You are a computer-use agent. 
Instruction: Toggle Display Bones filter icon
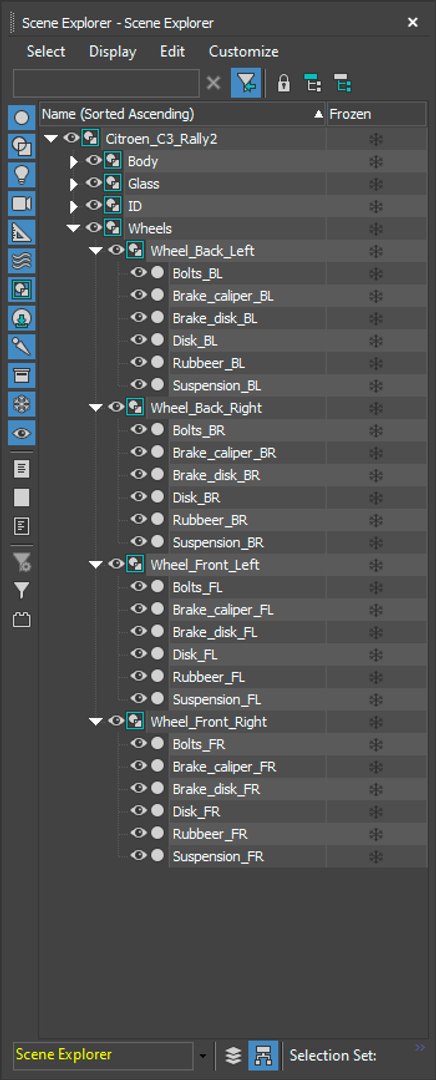point(21,346)
